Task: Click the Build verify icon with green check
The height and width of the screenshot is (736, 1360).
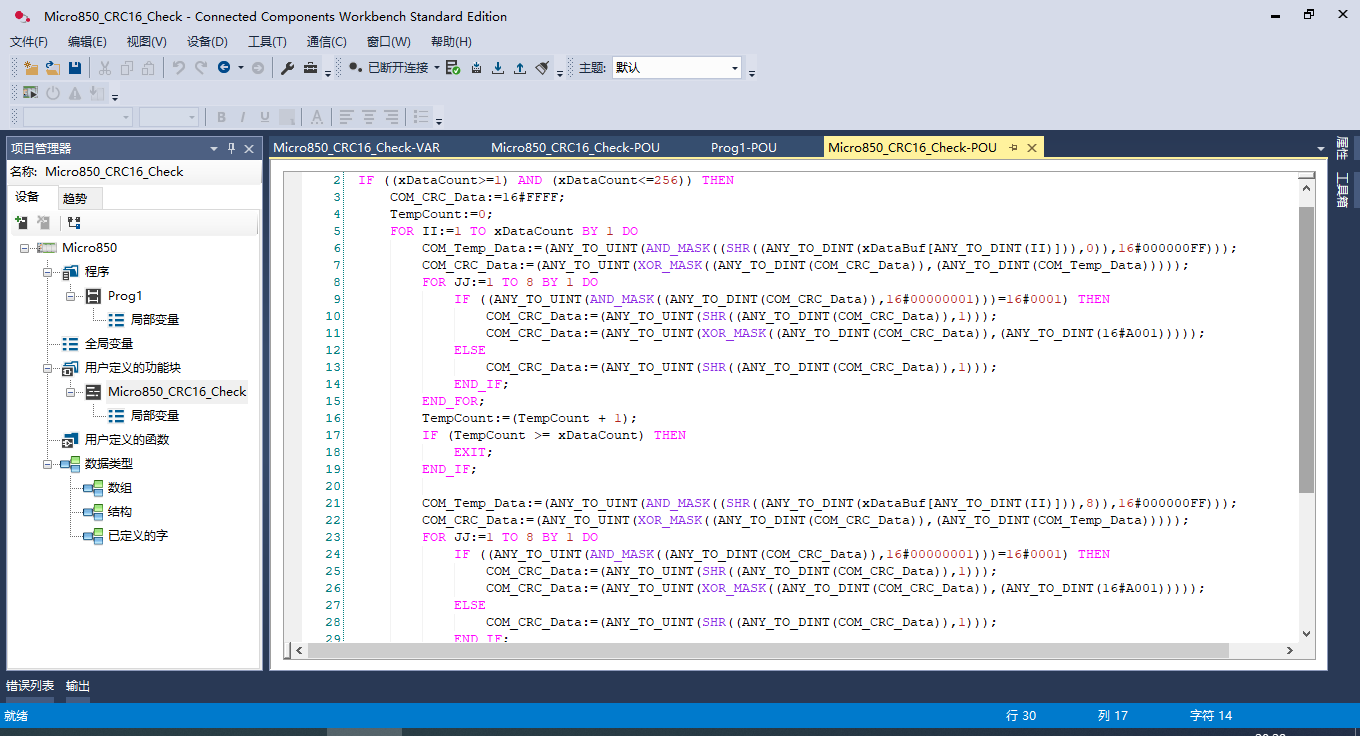Action: [453, 68]
